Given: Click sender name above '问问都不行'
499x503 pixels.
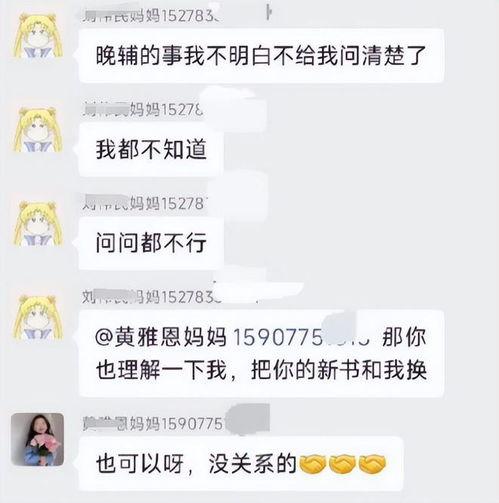Looking at the screenshot, I should tap(145, 203).
